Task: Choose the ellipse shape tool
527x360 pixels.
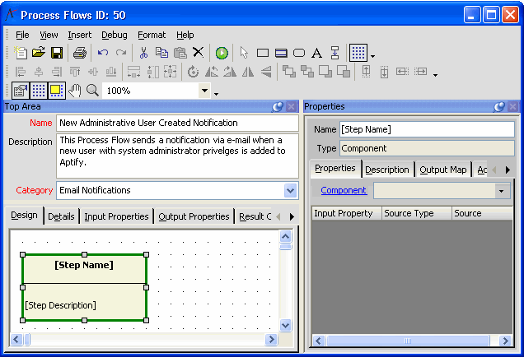Action: click(299, 53)
